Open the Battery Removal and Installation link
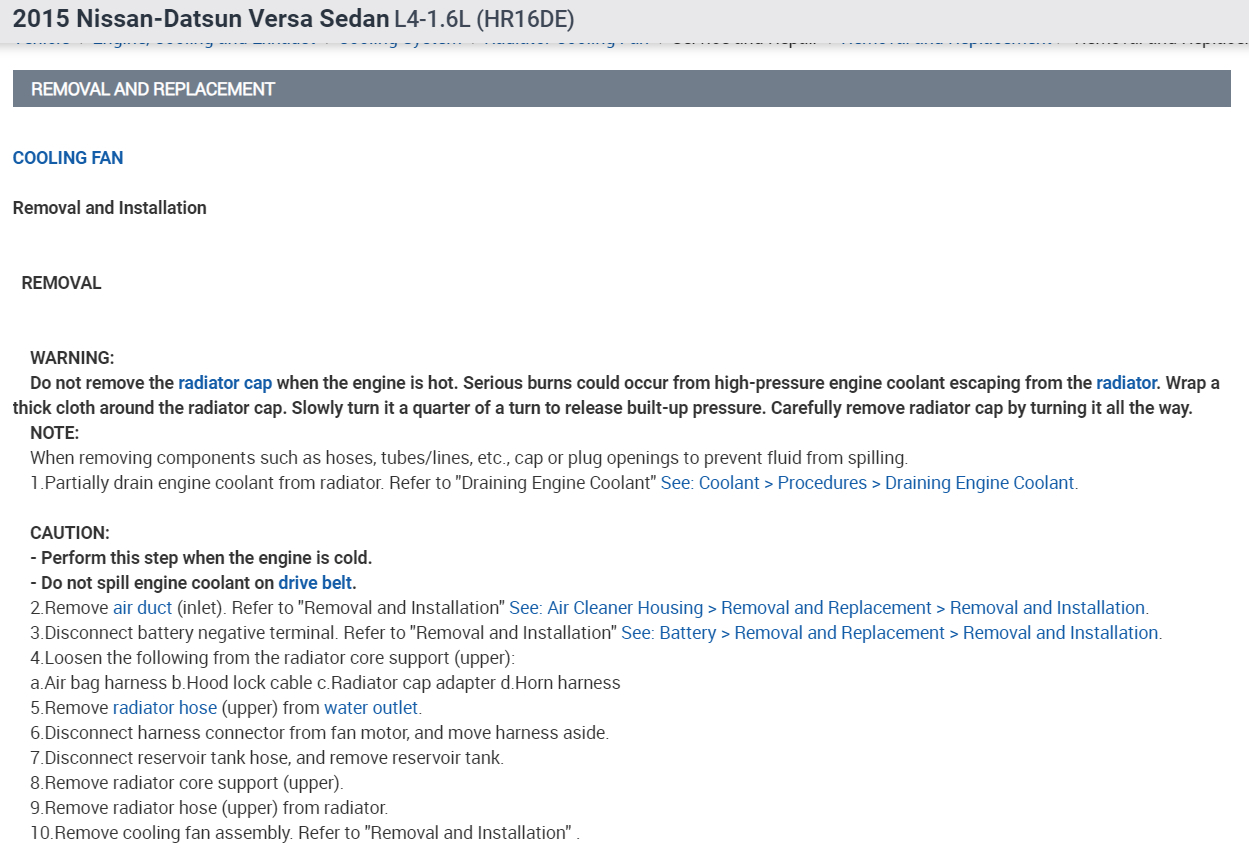This screenshot has width=1249, height=858. [890, 633]
